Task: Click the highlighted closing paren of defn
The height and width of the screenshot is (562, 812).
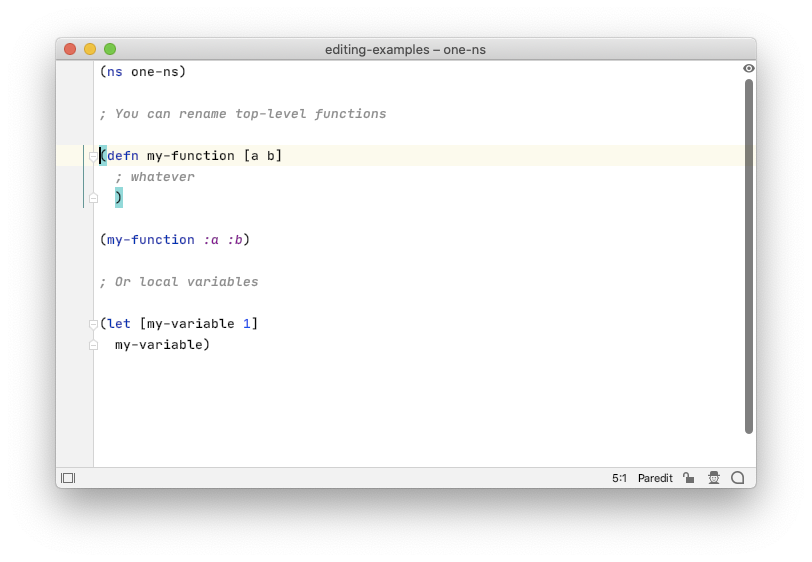Action: (x=119, y=197)
